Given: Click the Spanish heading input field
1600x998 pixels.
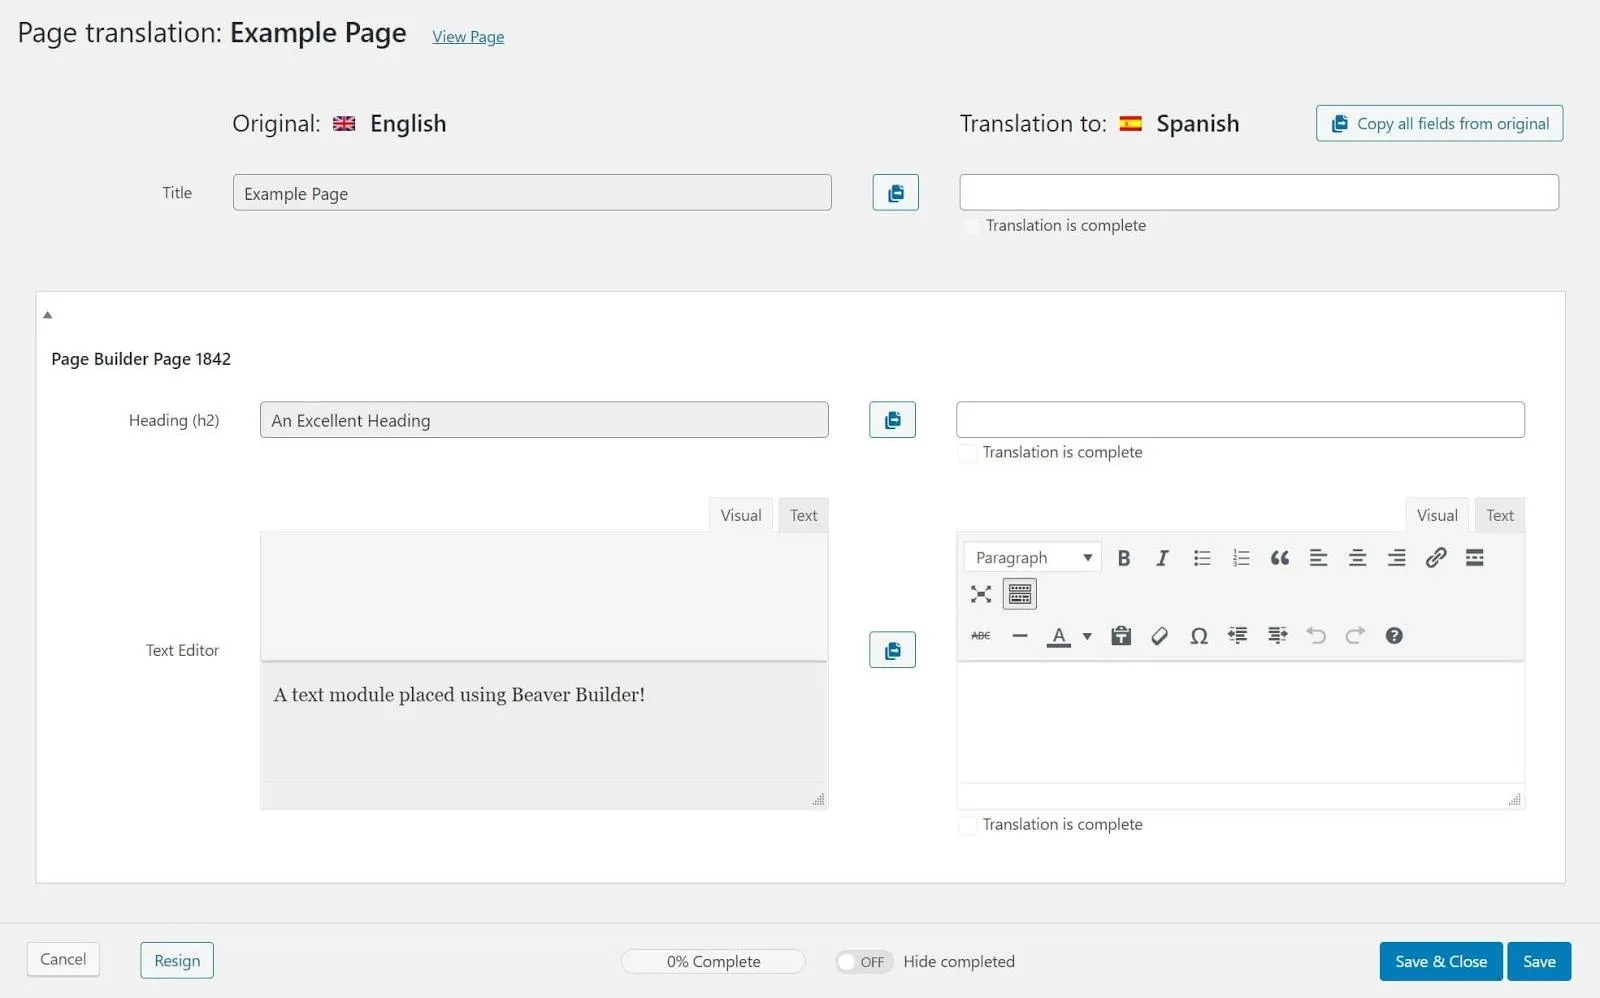Looking at the screenshot, I should coord(1240,420).
